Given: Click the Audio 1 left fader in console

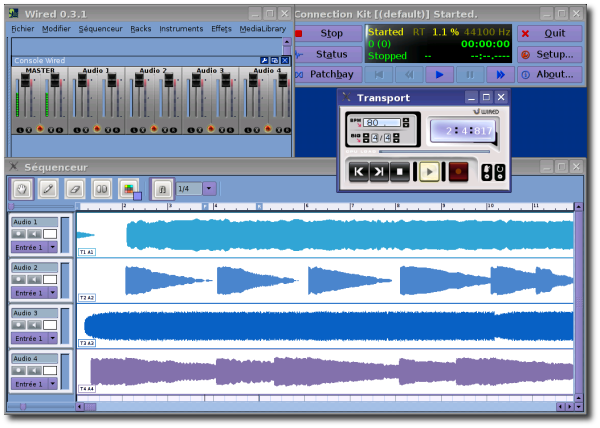Looking at the screenshot, I should (82, 80).
